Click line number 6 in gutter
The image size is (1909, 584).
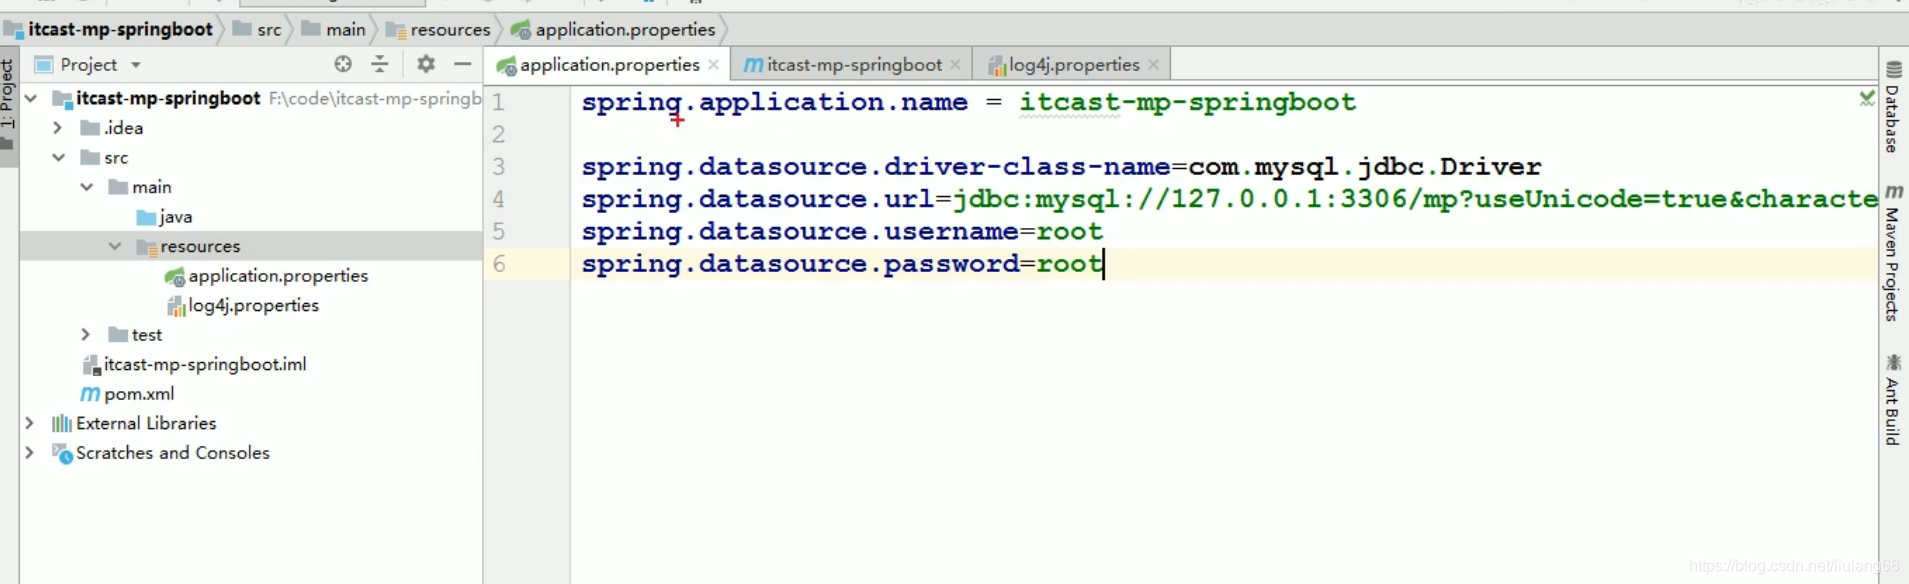498,264
